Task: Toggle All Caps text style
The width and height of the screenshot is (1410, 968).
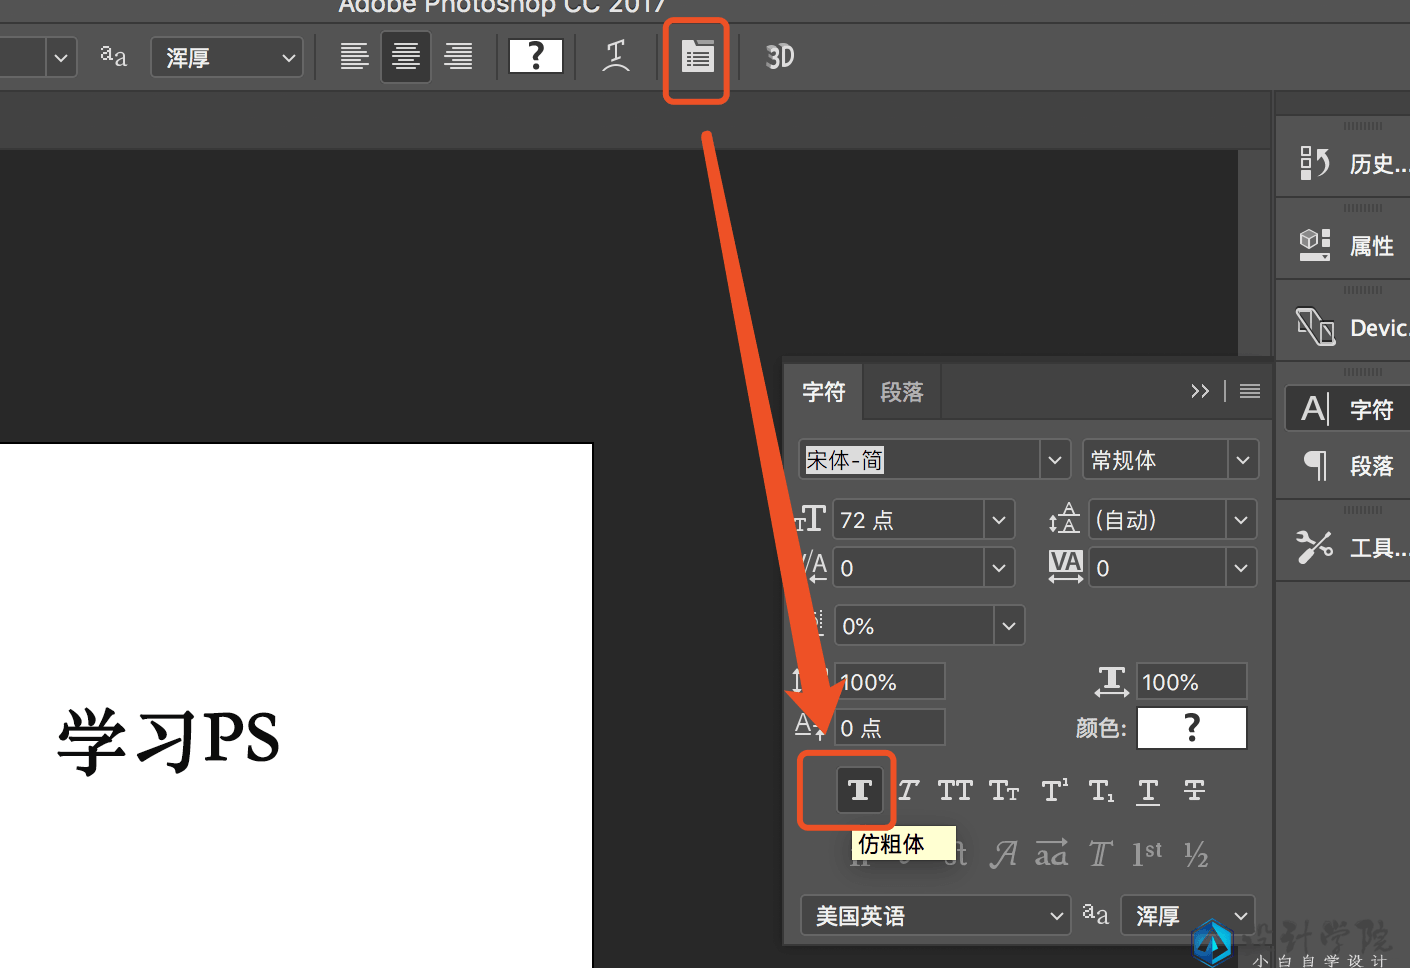Action: [955, 791]
